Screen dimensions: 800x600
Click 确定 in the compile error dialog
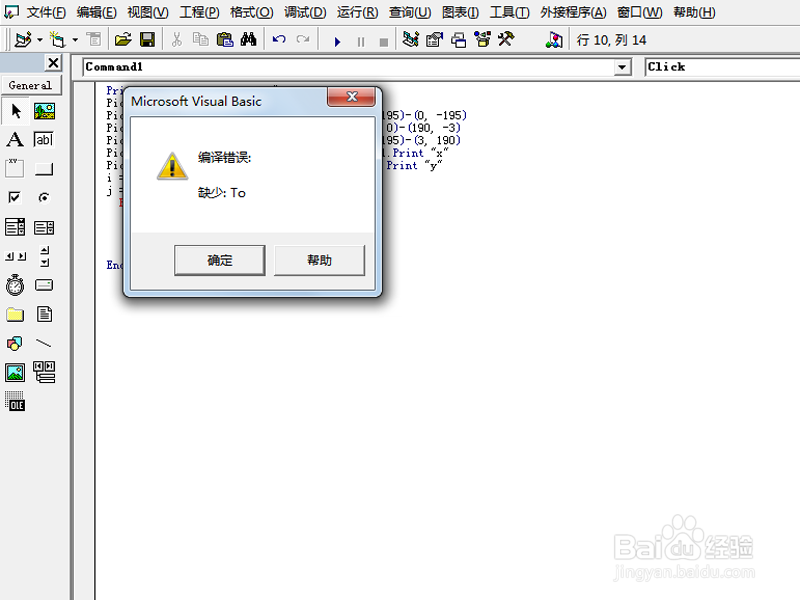pyautogui.click(x=219, y=260)
